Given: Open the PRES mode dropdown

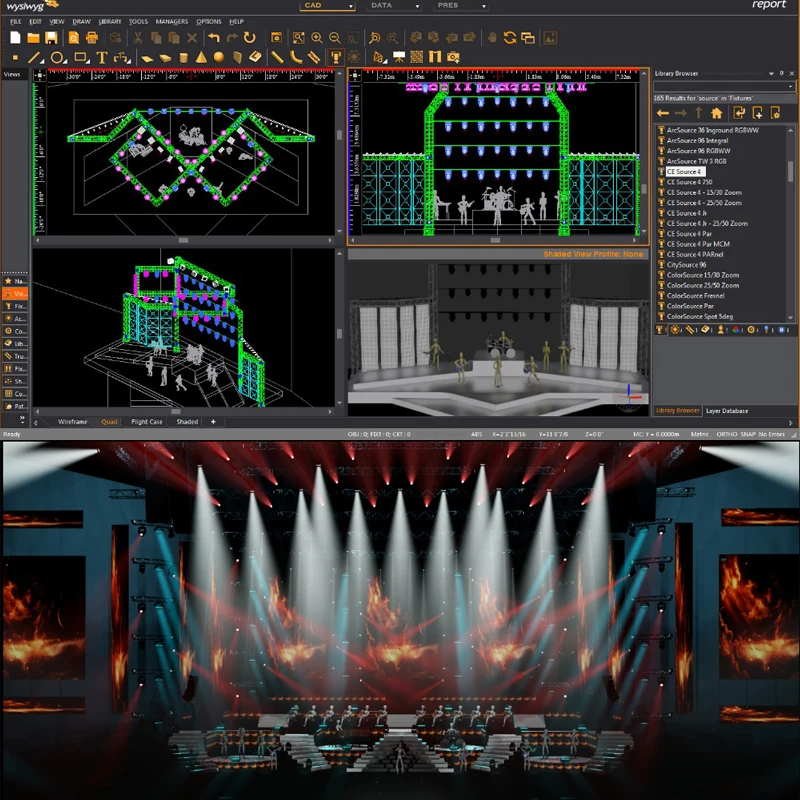Looking at the screenshot, I should (x=483, y=6).
